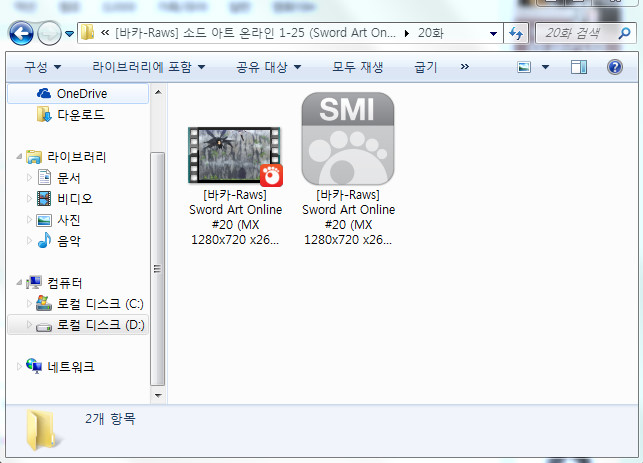Select the Sword Art Online #20 video thumbnail
The image size is (643, 463).
coord(235,156)
